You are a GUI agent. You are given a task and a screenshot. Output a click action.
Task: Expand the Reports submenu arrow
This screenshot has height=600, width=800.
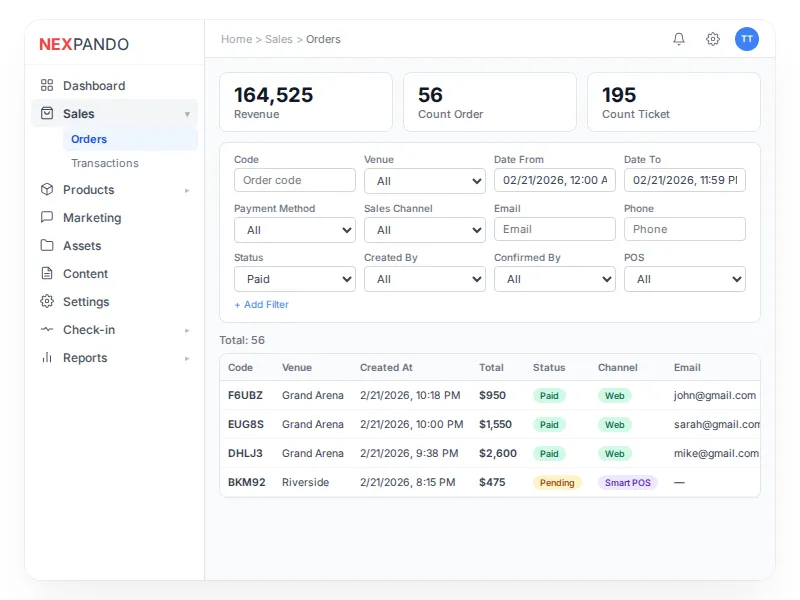tap(187, 359)
